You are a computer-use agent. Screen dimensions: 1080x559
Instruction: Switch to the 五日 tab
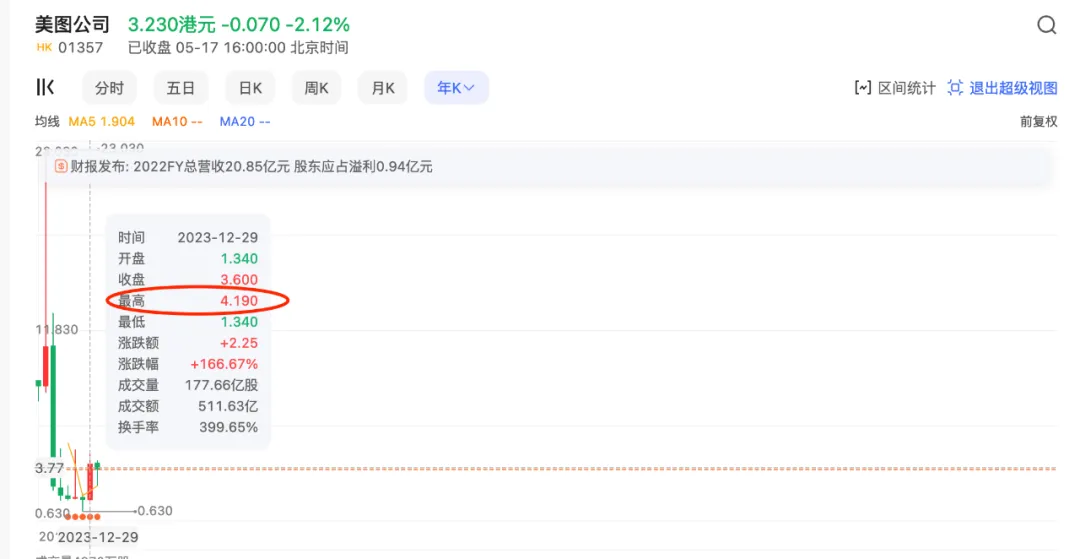180,88
